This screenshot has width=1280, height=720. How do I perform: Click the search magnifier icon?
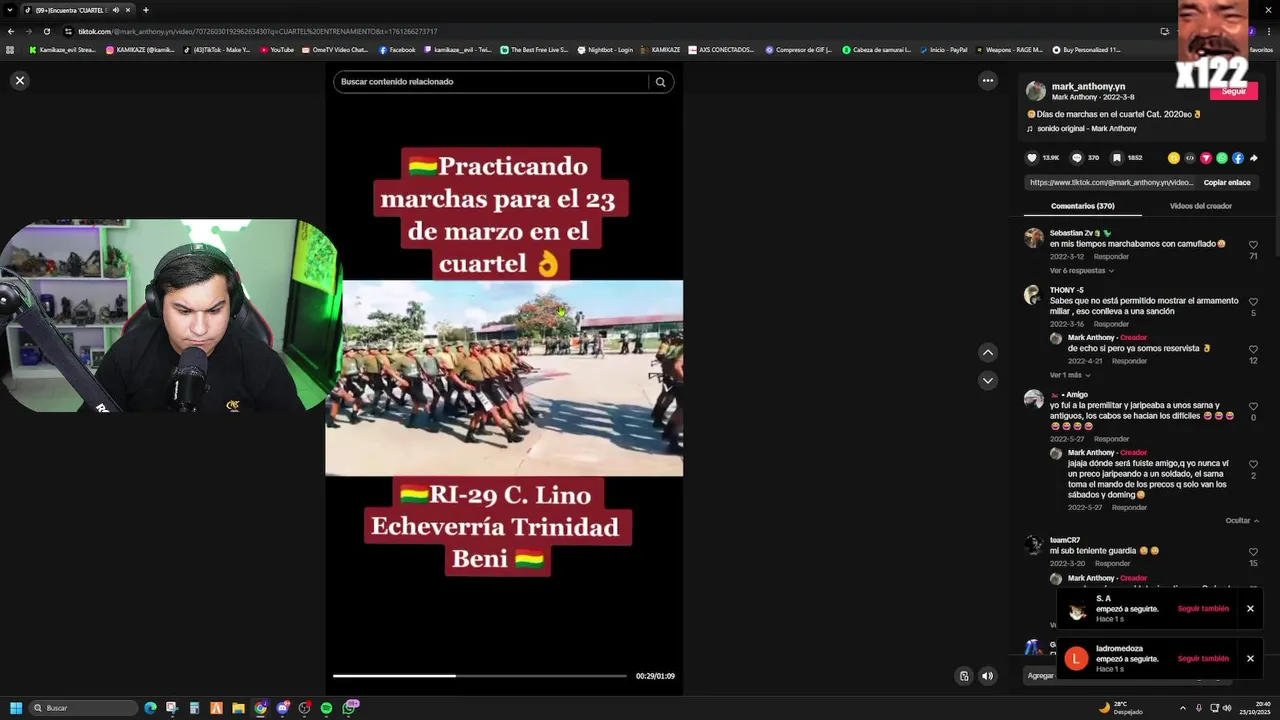coord(660,82)
